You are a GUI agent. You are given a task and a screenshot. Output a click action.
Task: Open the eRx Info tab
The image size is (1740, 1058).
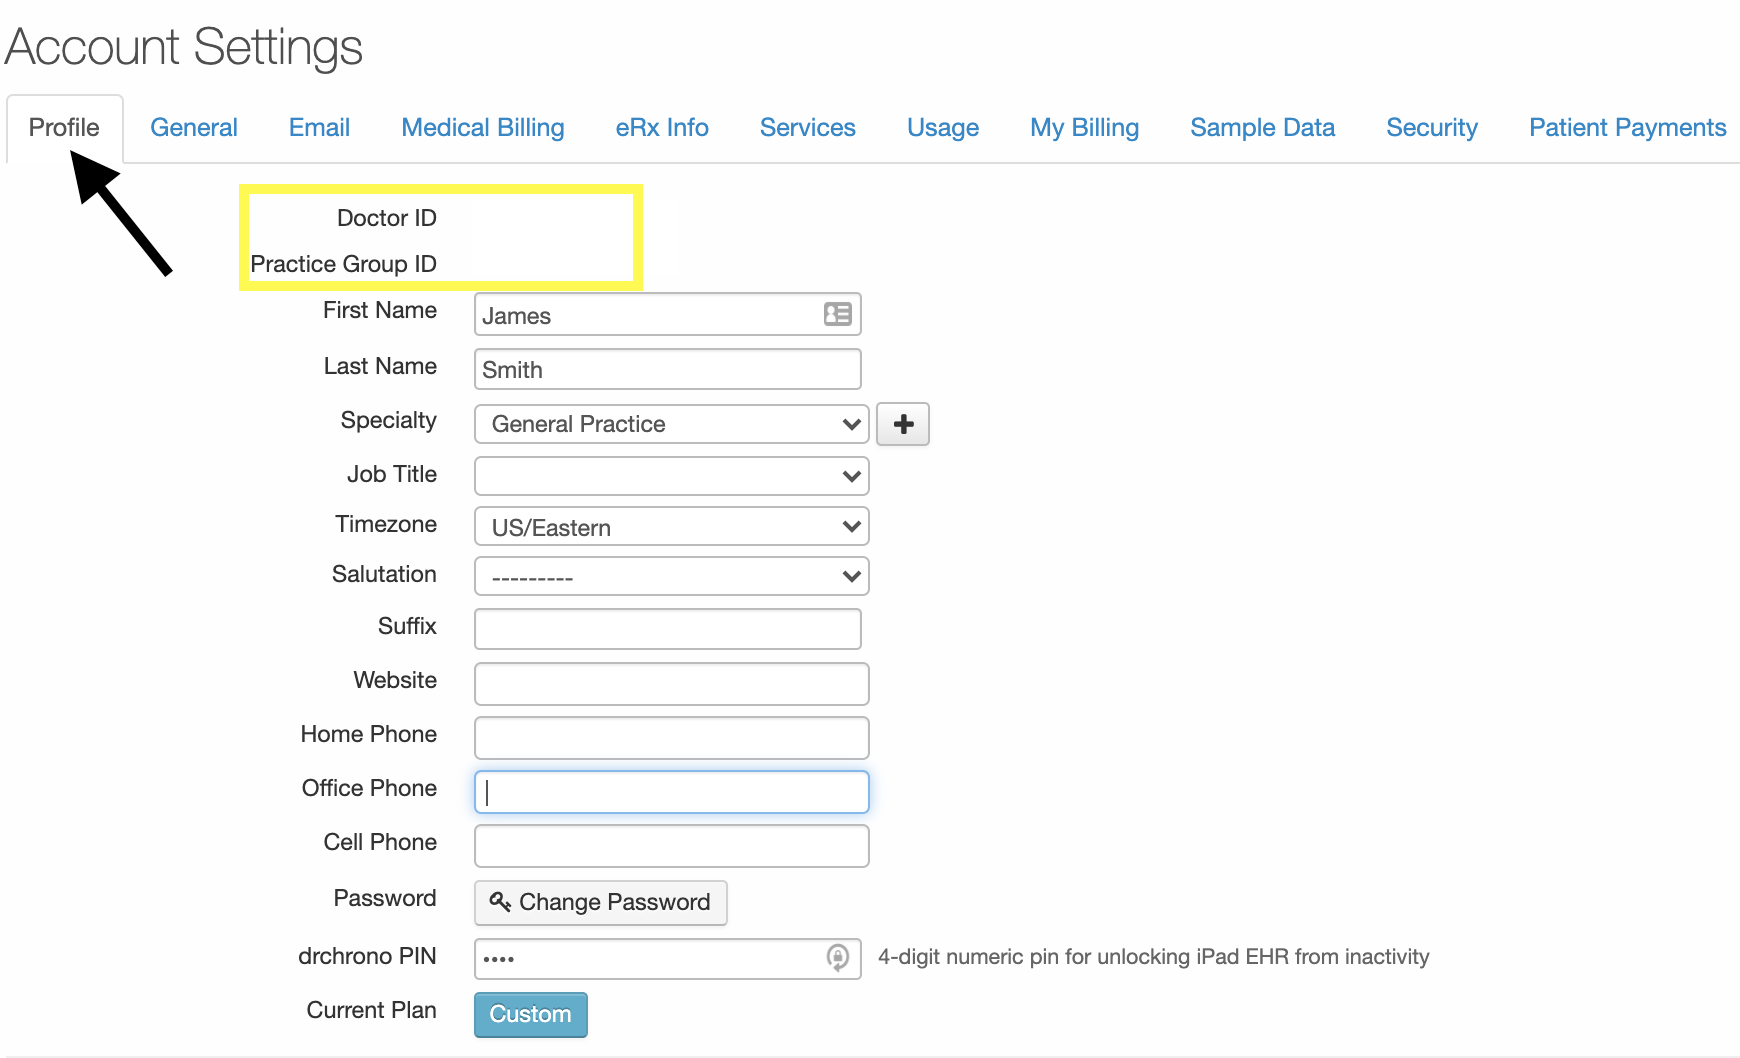pyautogui.click(x=662, y=128)
